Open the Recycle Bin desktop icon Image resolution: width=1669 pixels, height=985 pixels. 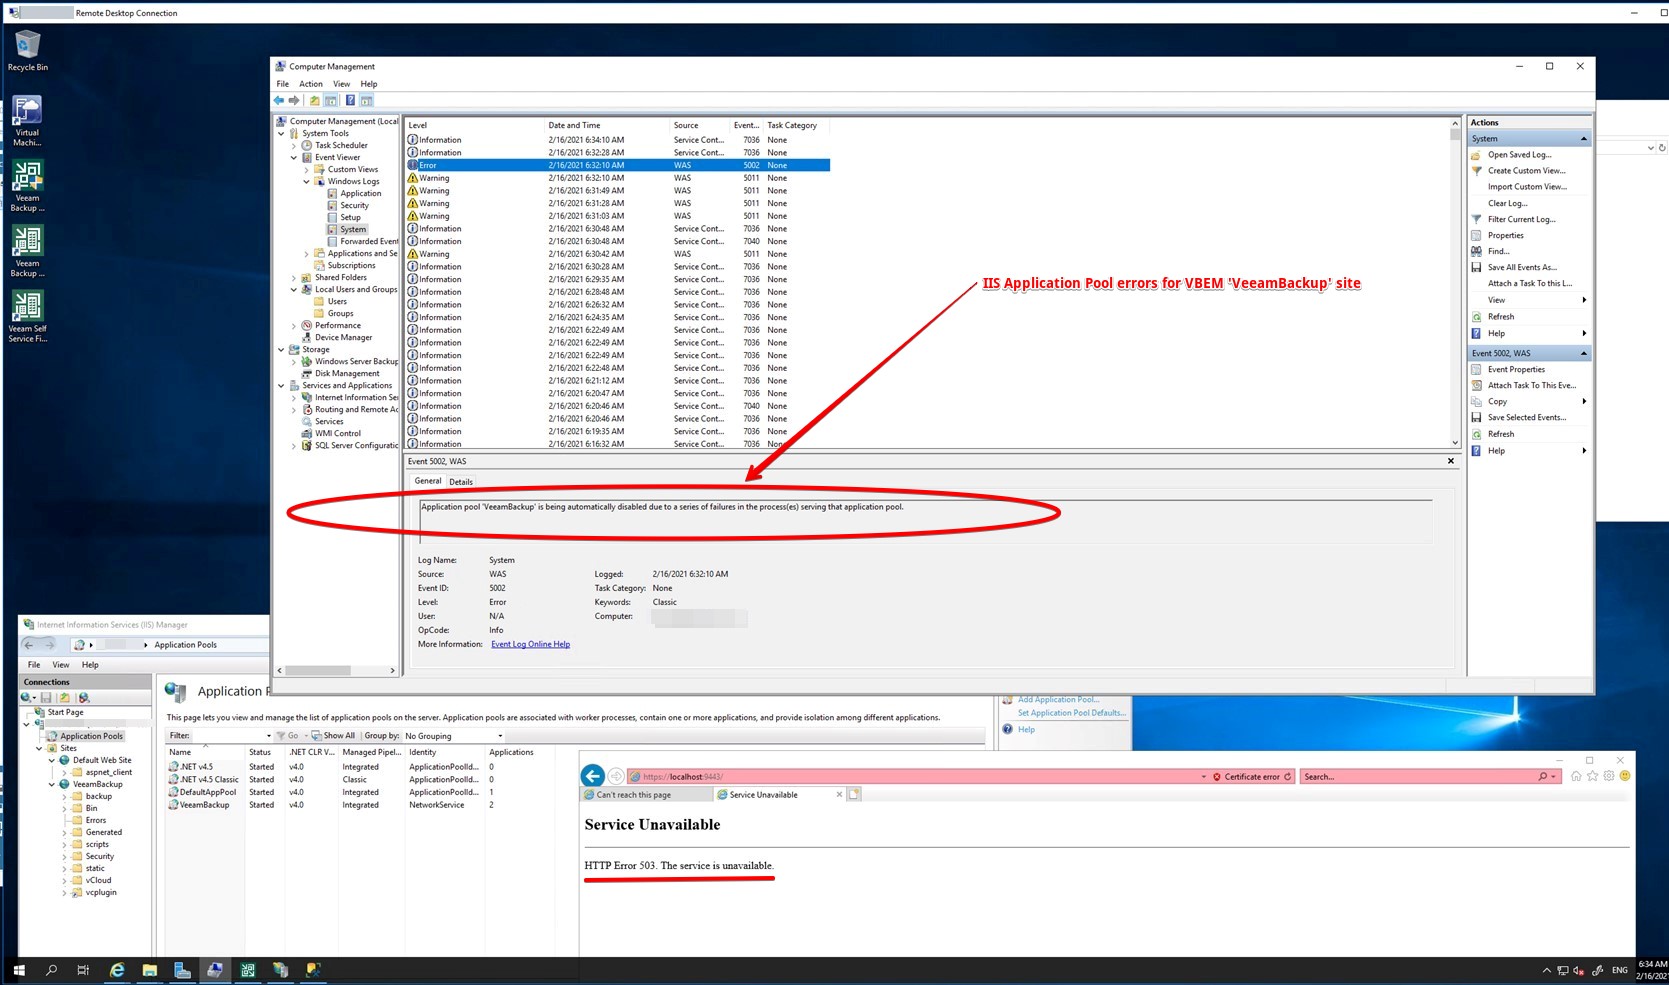point(27,50)
